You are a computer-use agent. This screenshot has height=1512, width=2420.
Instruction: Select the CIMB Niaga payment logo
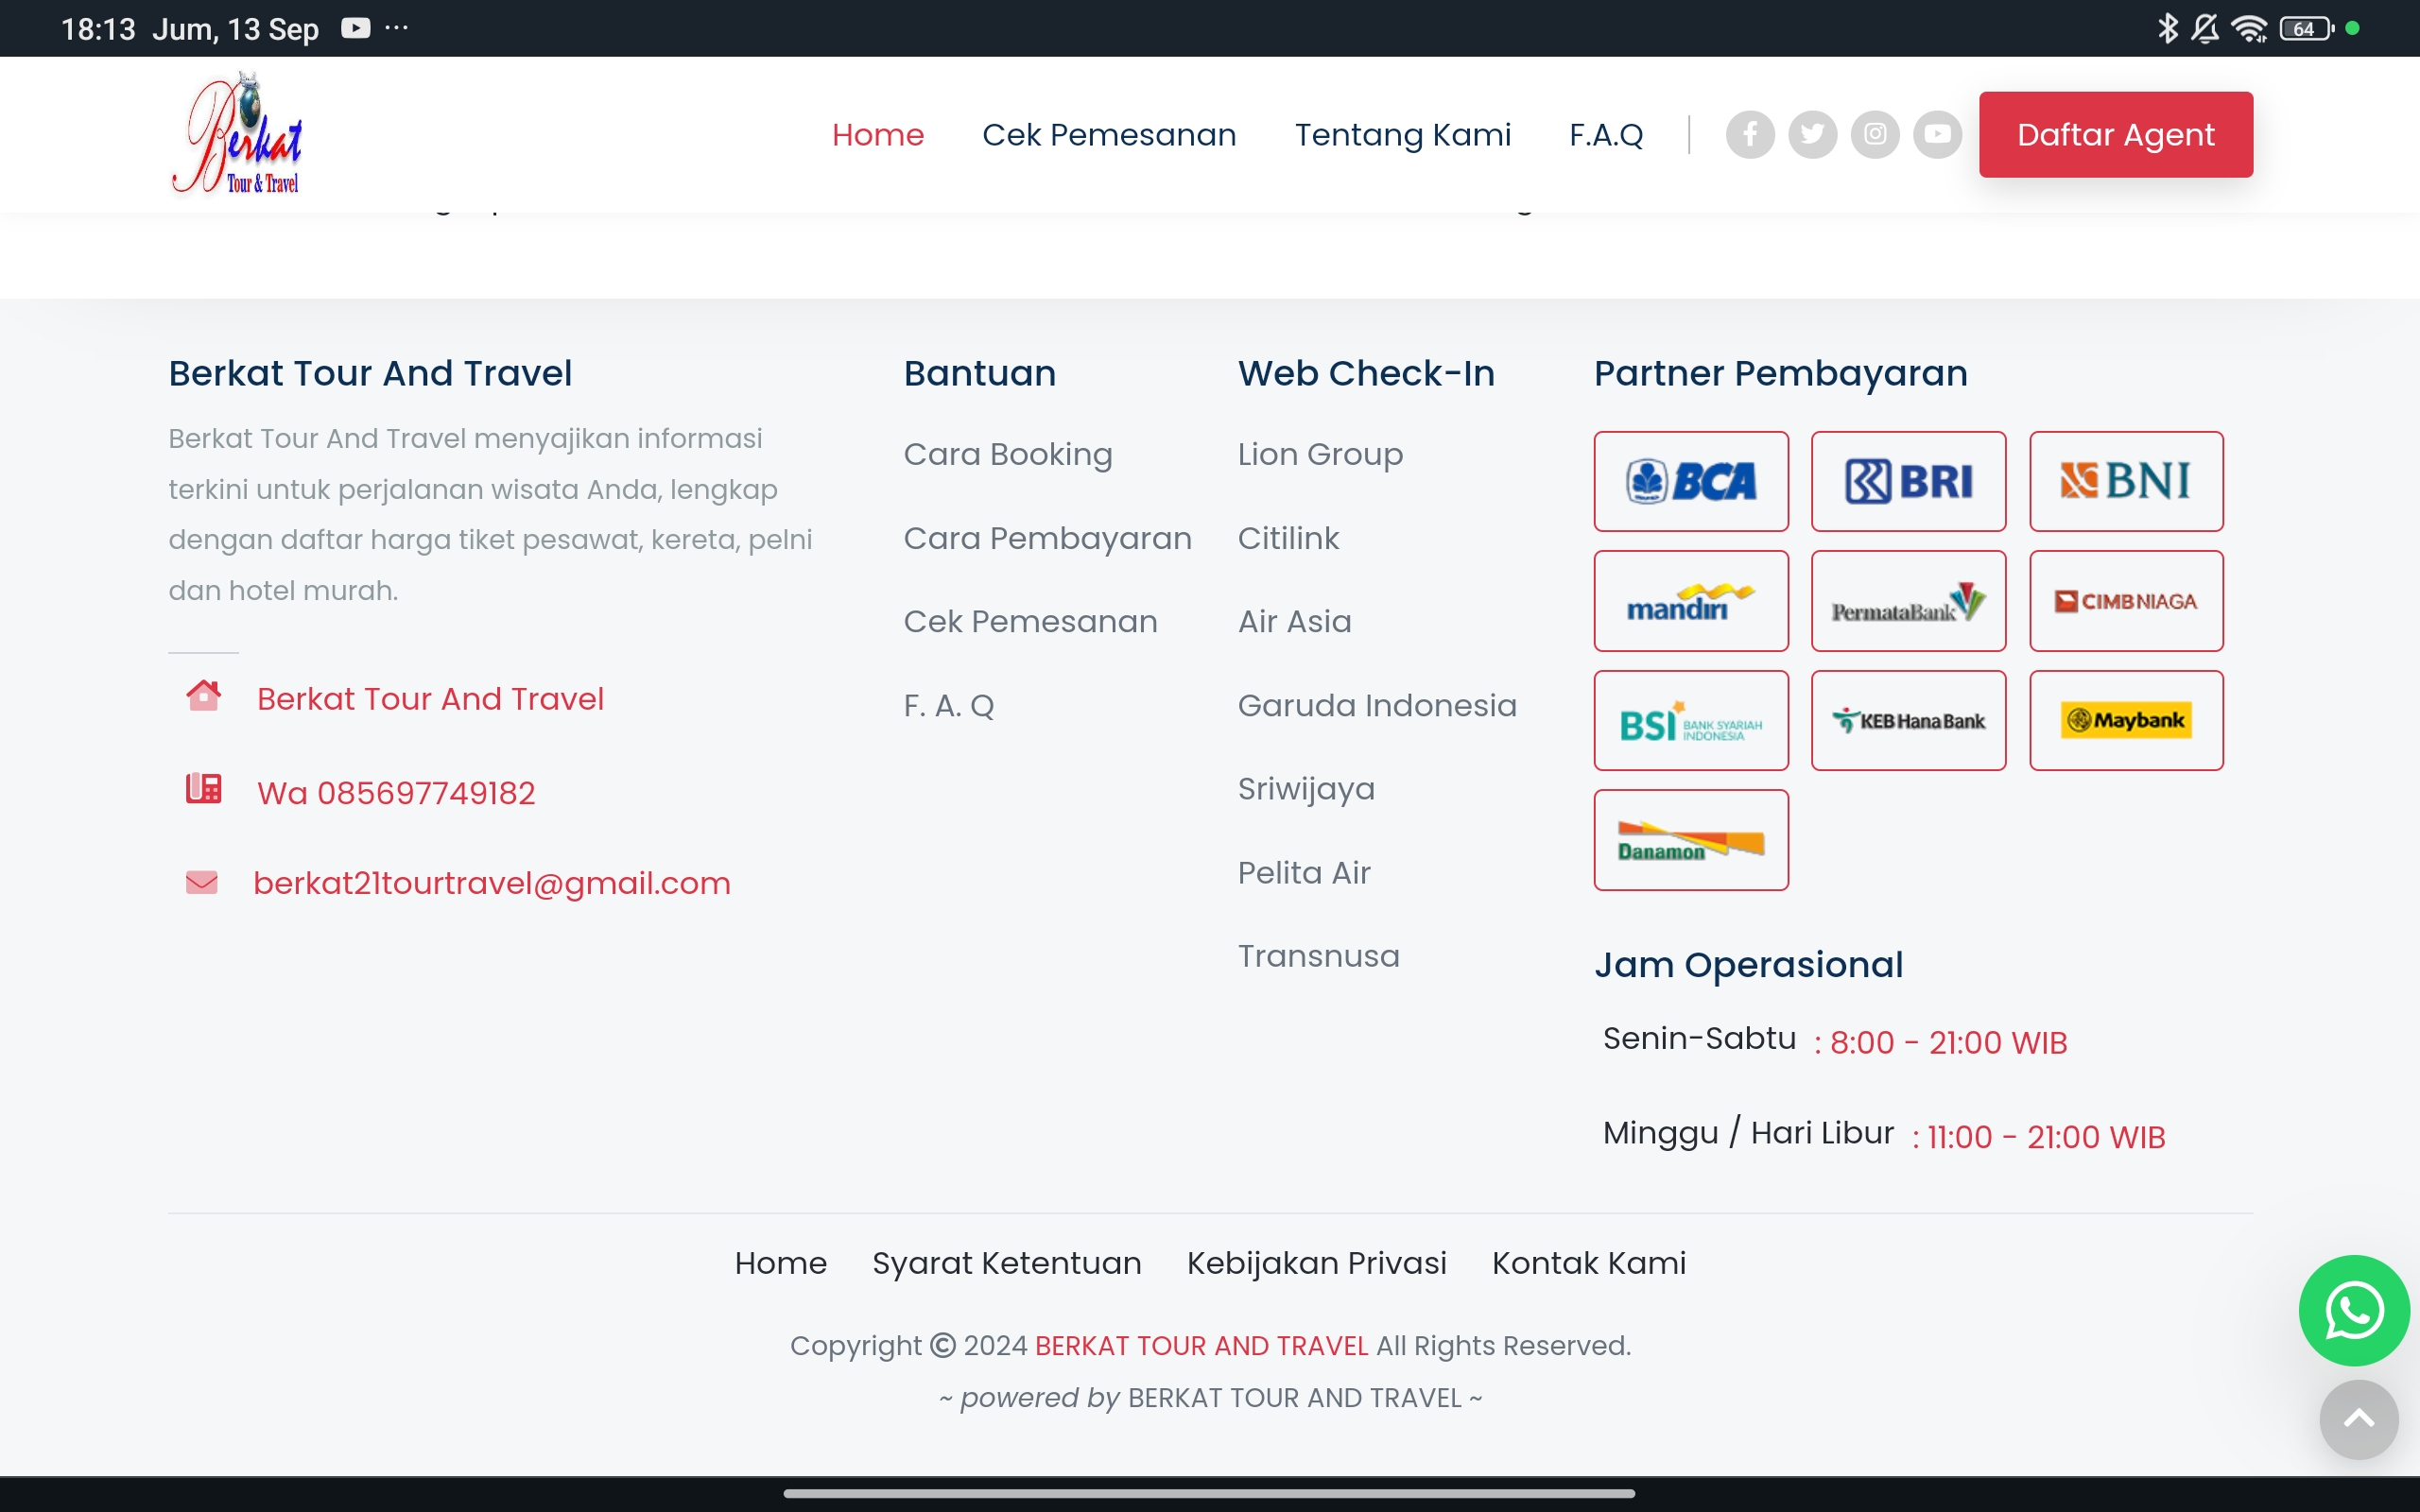coord(2126,601)
